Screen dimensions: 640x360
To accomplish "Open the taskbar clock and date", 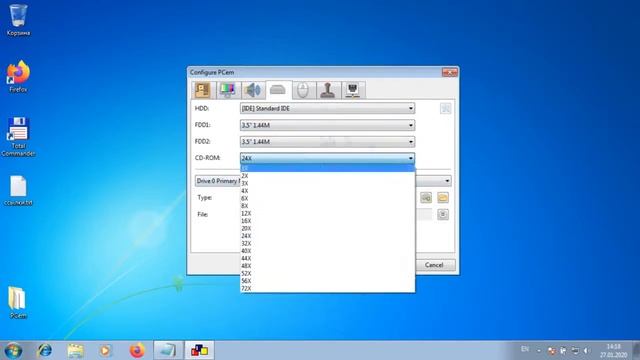I will click(x=613, y=351).
